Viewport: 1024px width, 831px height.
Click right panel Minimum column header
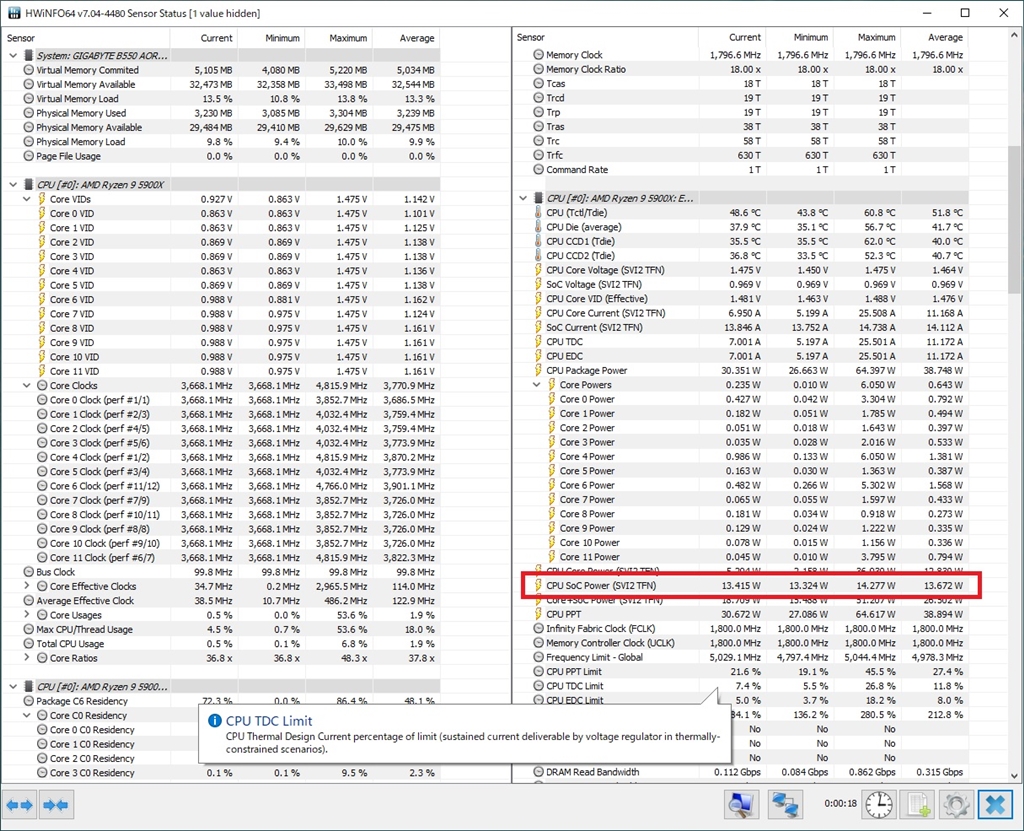tap(799, 37)
